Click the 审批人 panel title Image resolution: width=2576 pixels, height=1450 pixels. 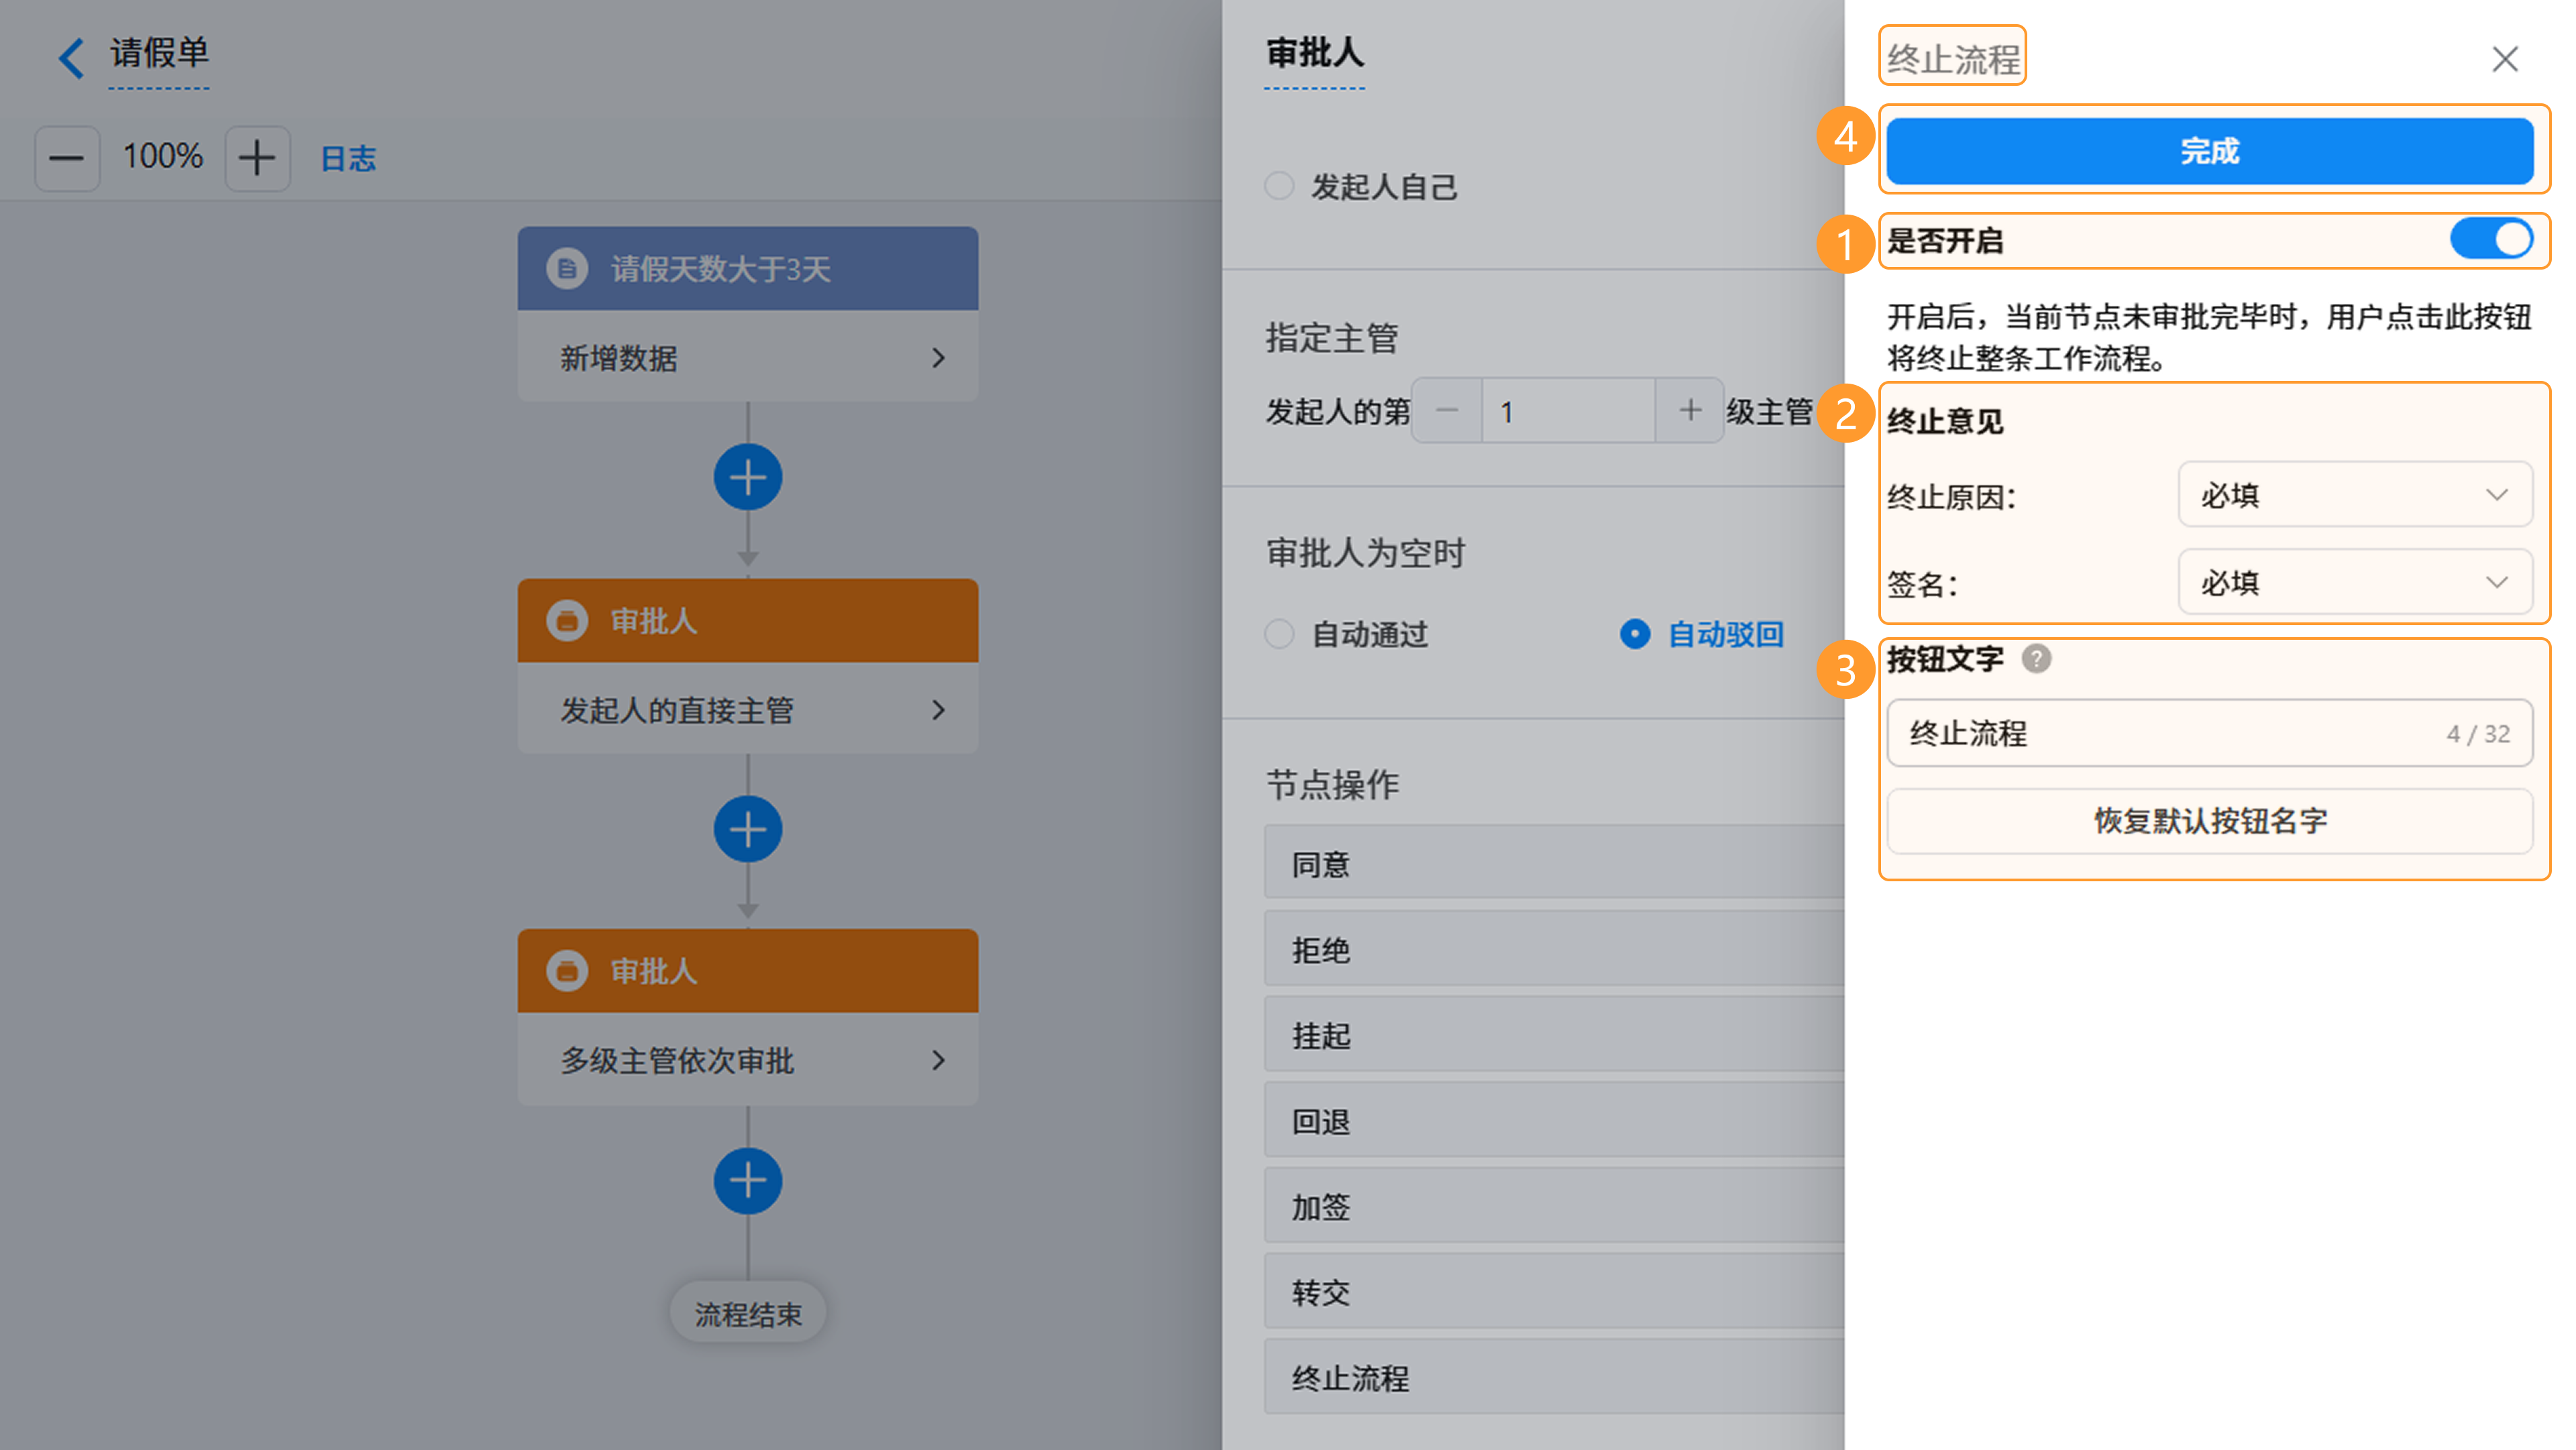(x=1314, y=53)
